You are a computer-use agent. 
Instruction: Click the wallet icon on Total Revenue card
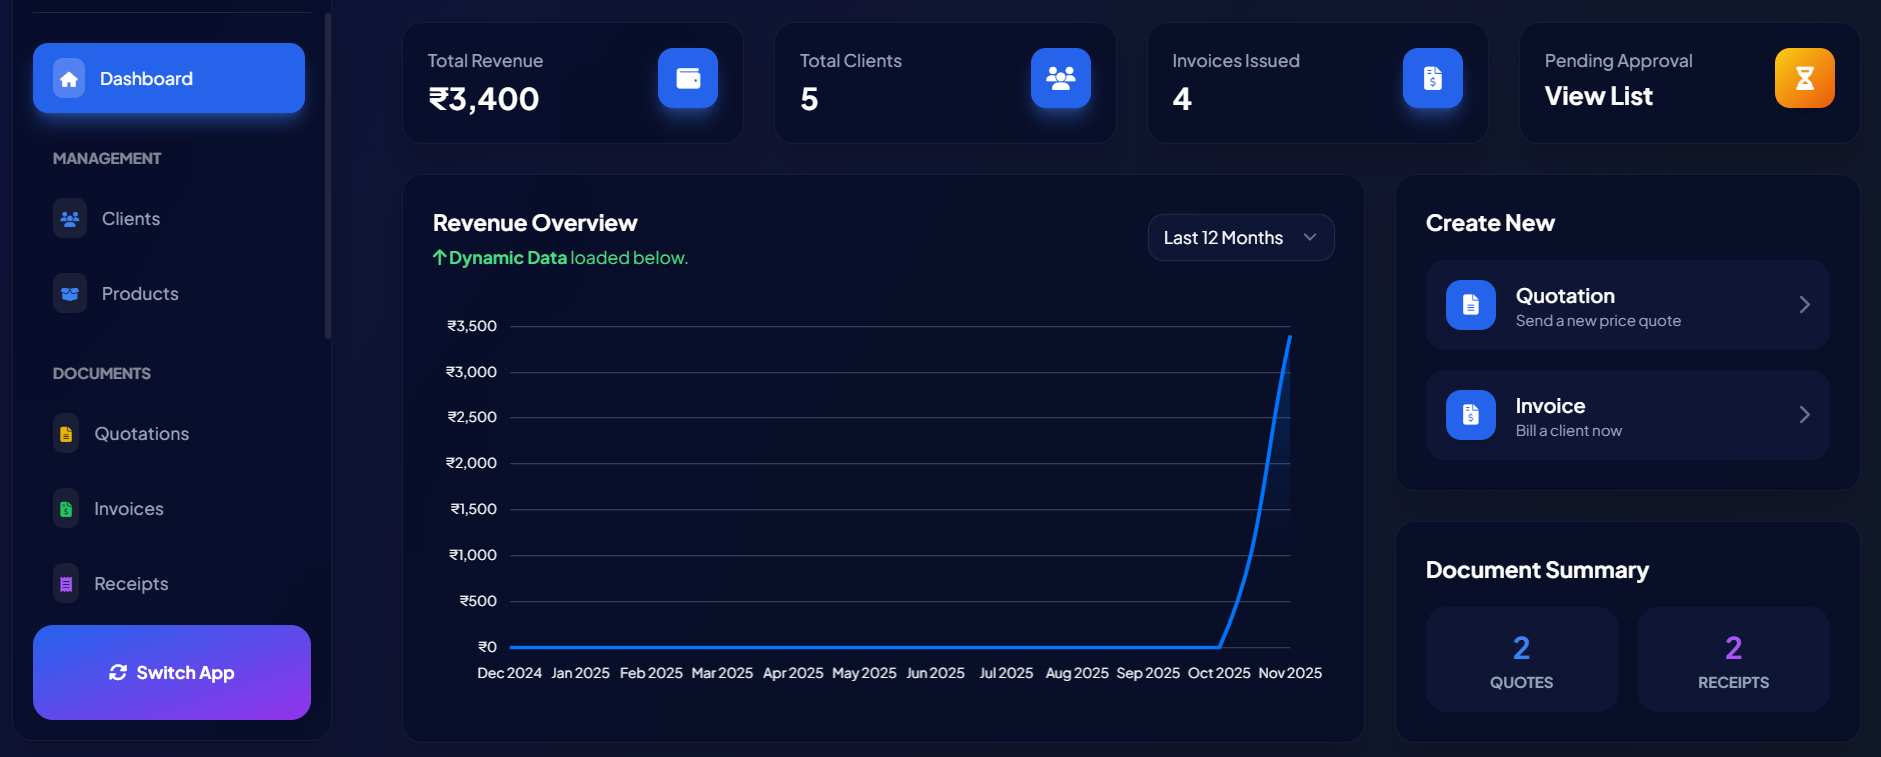click(688, 78)
